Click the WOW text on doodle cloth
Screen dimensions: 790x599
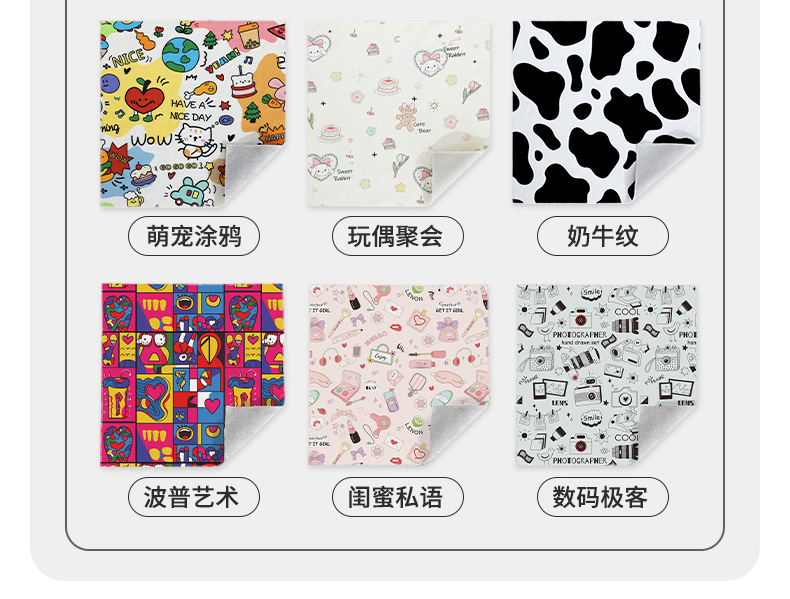pyautogui.click(x=151, y=139)
